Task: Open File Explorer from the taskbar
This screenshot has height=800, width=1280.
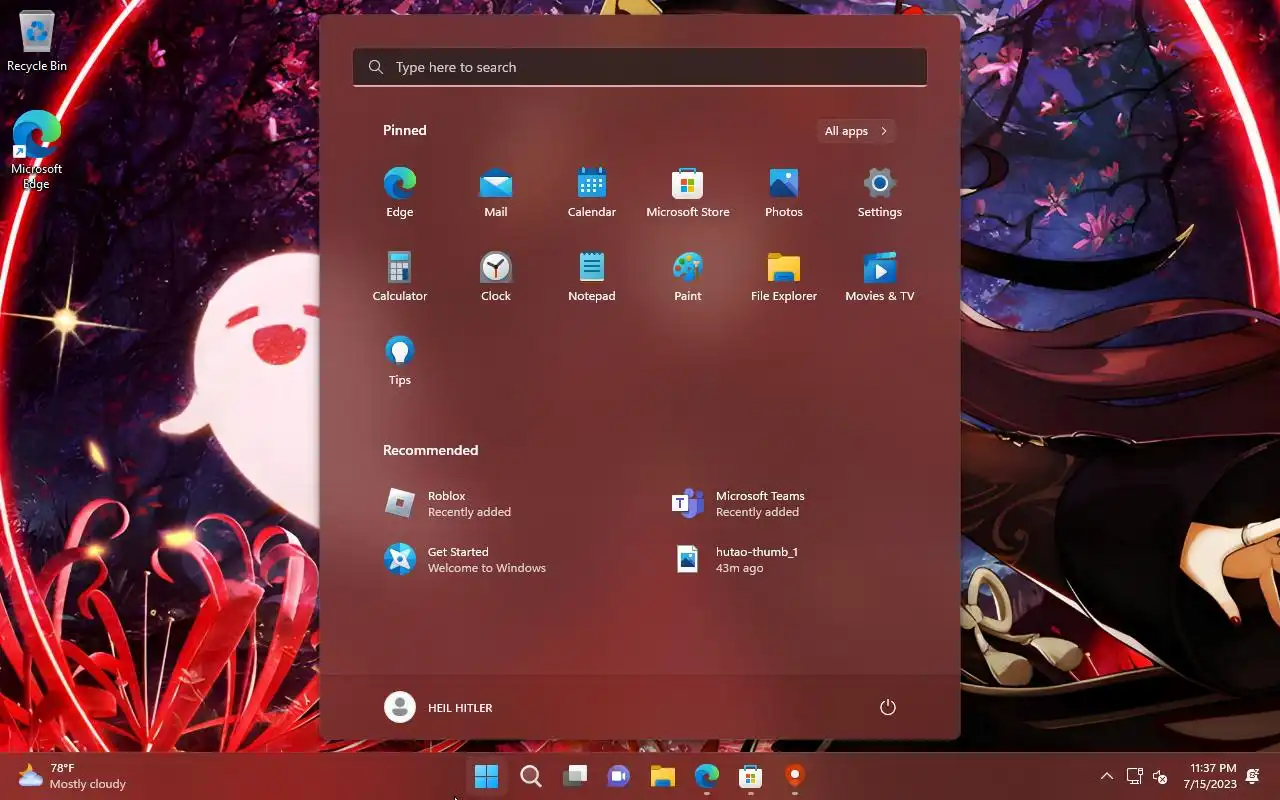Action: point(663,776)
